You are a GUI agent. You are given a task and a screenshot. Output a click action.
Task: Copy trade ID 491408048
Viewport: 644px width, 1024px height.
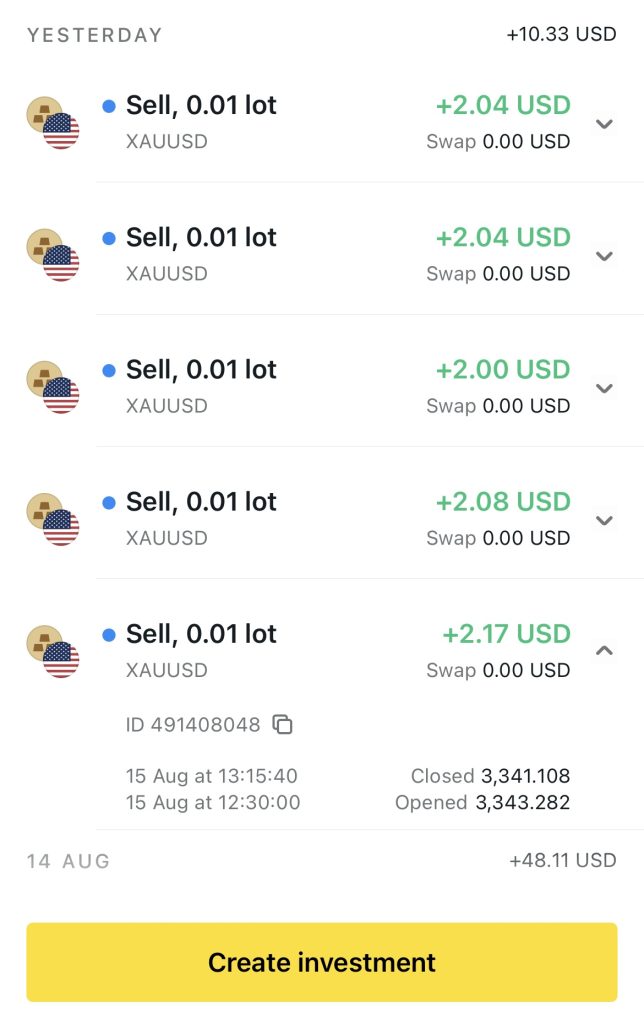(x=283, y=724)
